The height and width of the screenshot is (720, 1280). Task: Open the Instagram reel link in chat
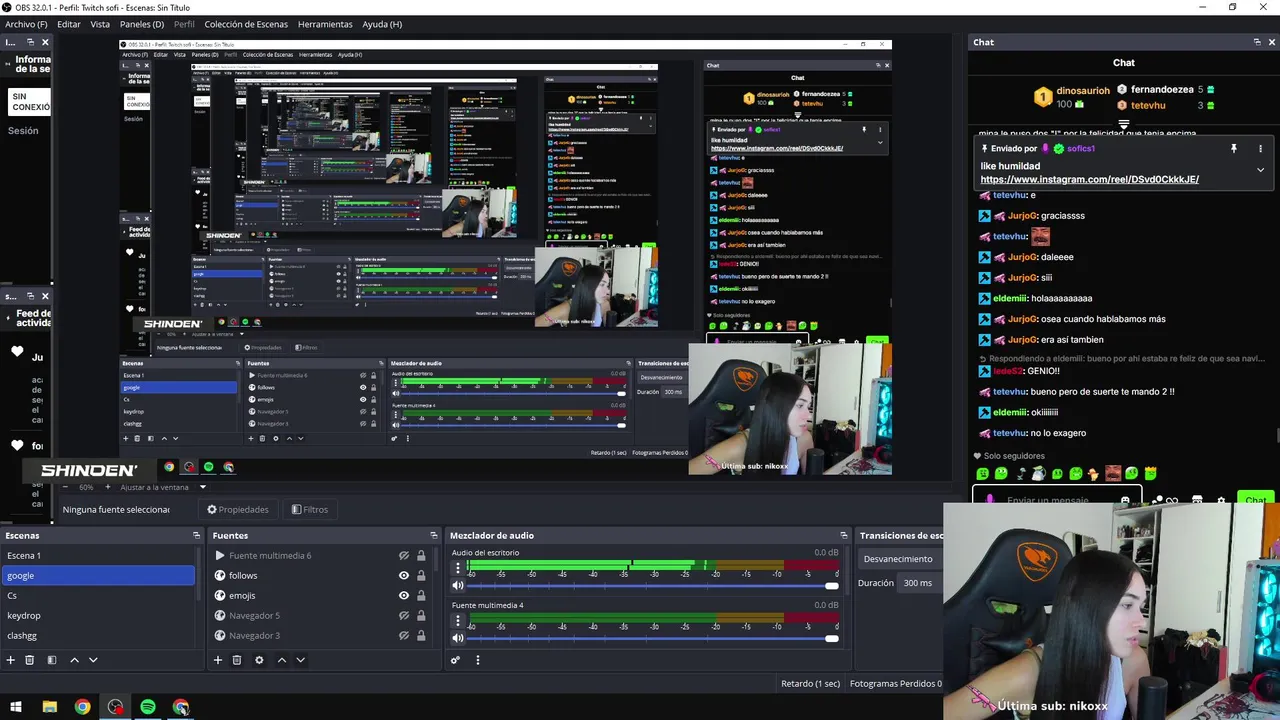point(1089,180)
